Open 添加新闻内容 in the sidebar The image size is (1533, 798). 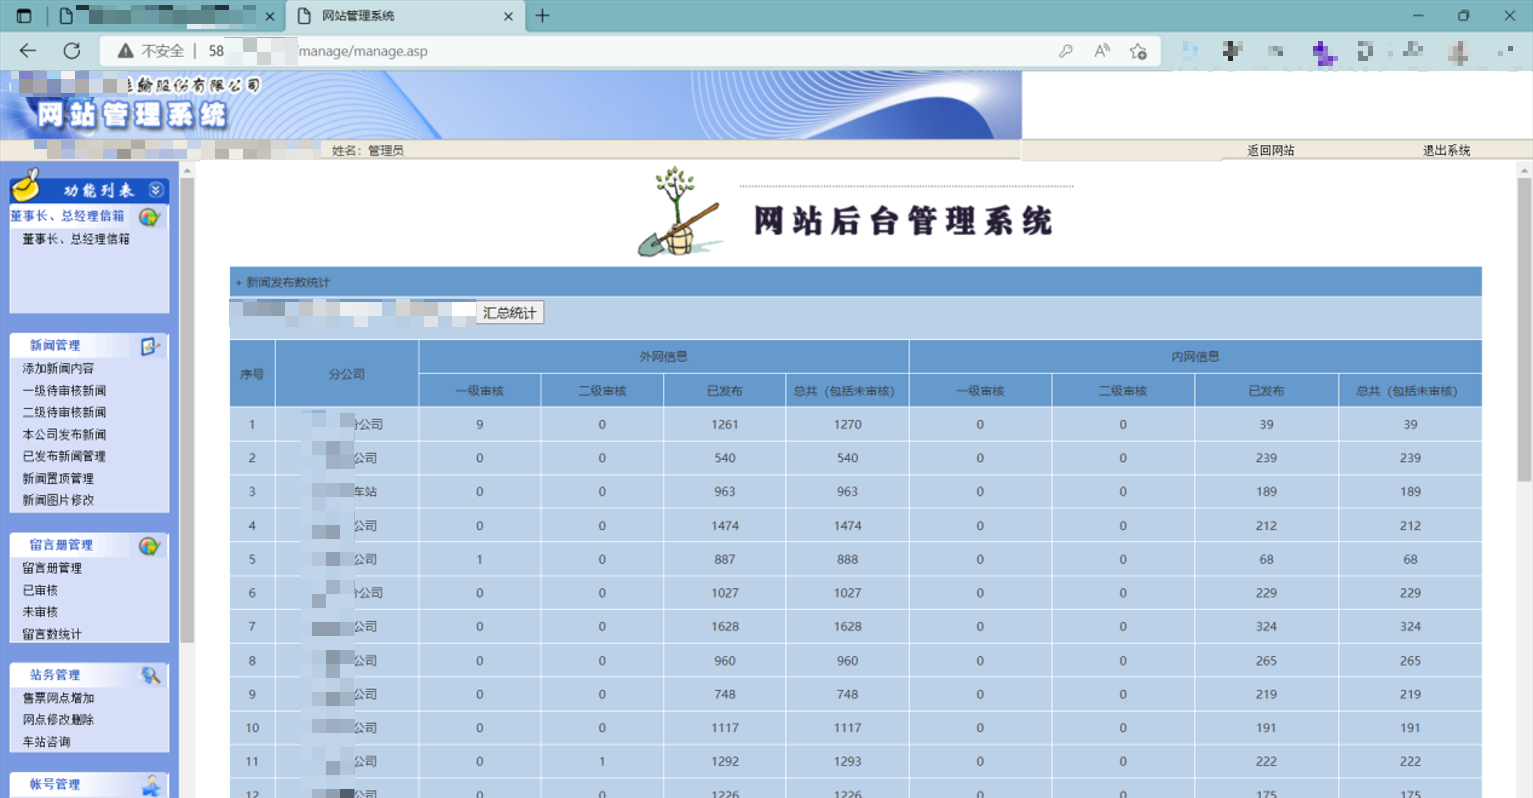(x=58, y=368)
